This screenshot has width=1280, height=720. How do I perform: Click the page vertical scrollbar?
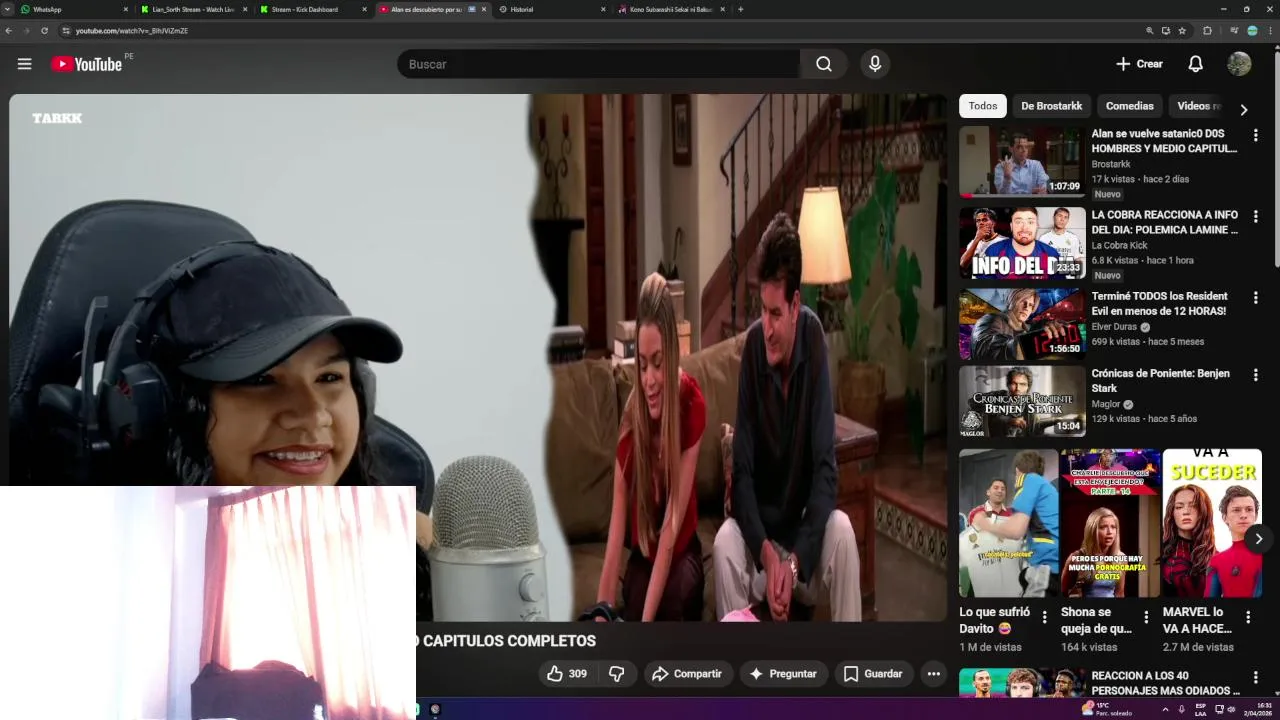point(1276,160)
